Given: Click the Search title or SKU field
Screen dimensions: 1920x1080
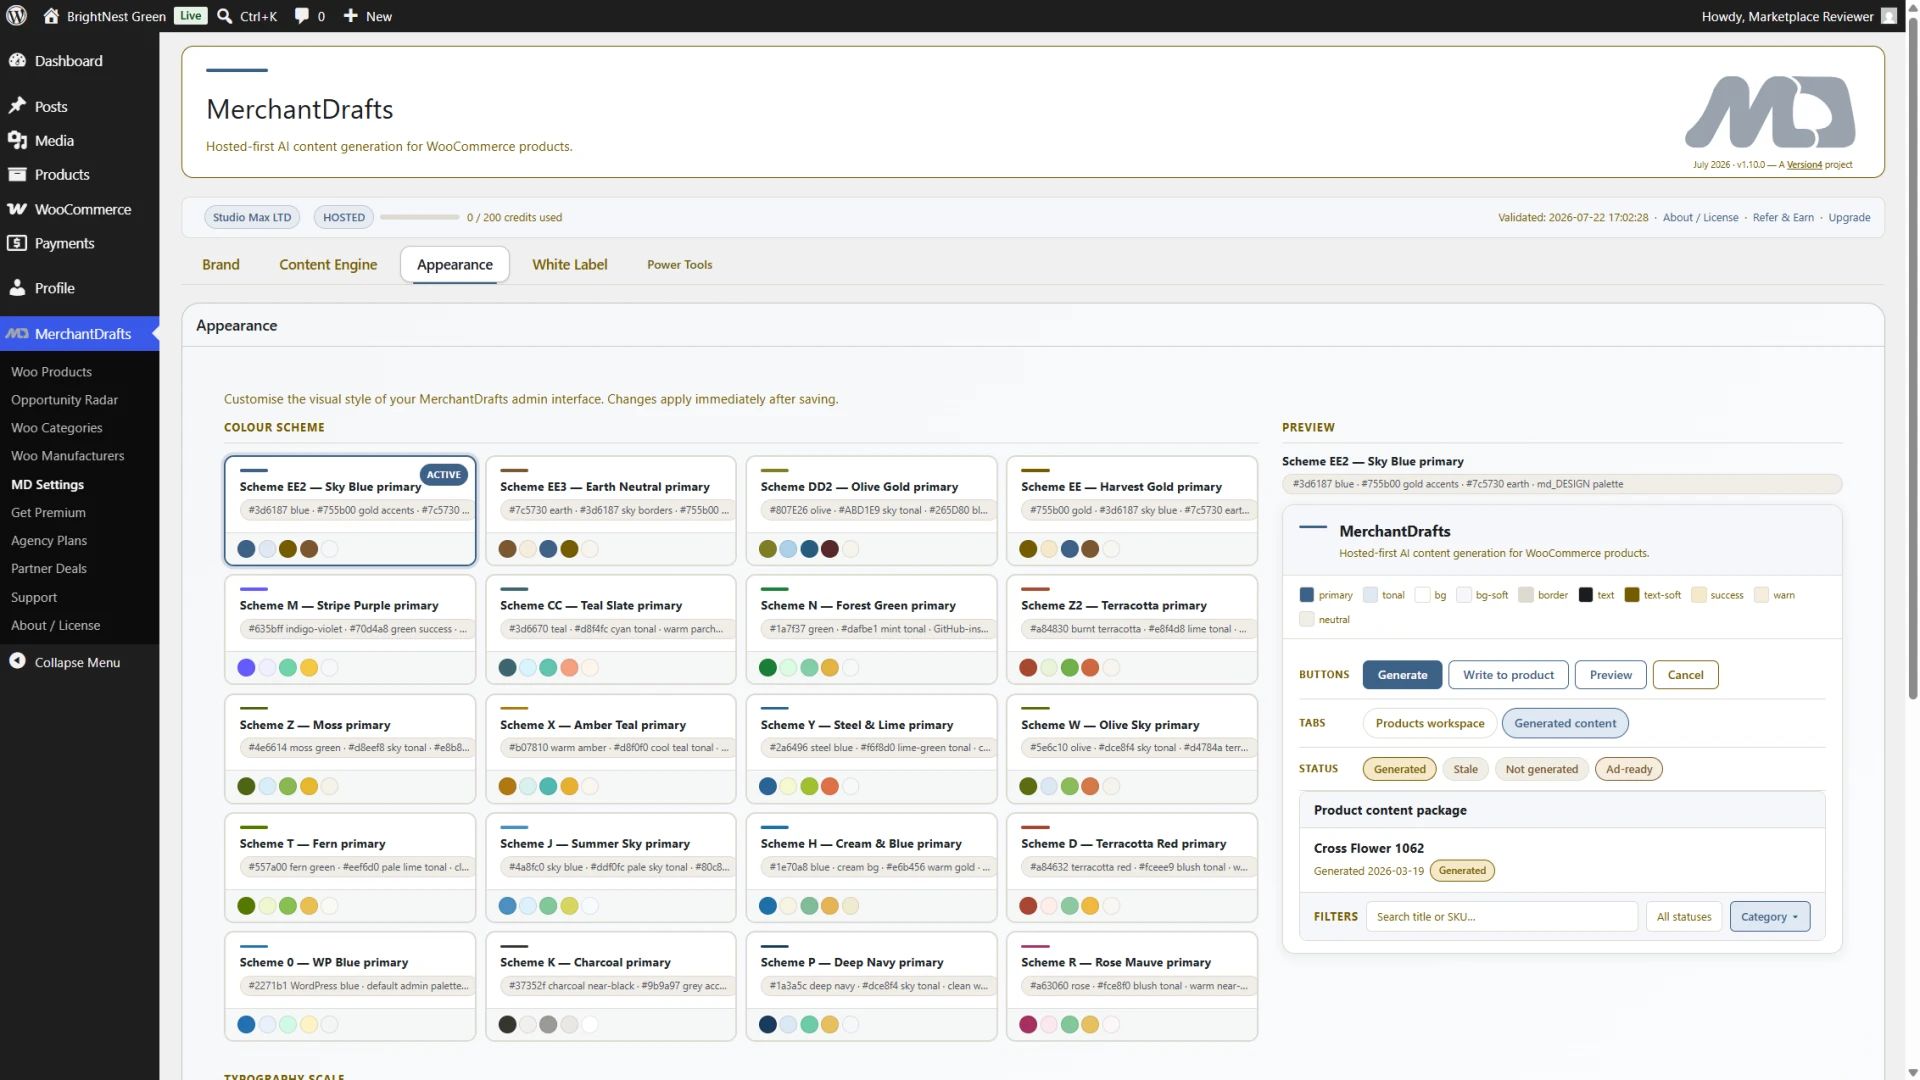Looking at the screenshot, I should (x=1502, y=917).
